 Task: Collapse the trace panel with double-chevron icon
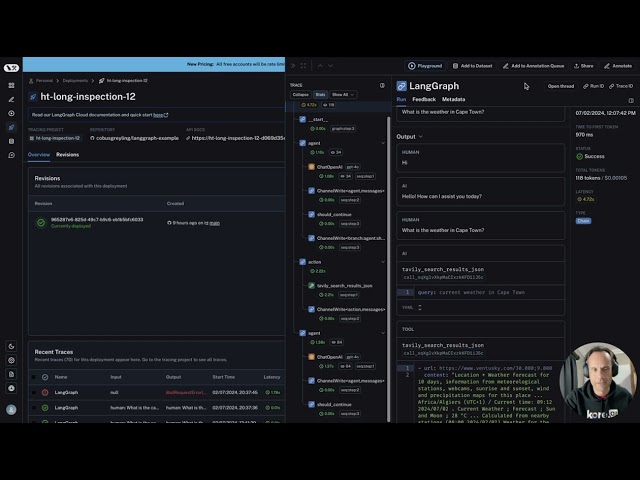(x=293, y=66)
